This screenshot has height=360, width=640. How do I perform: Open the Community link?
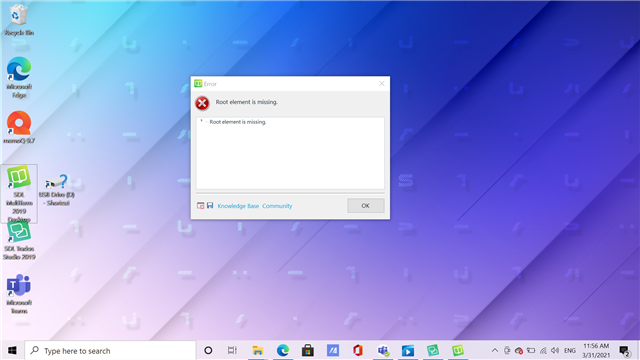[x=277, y=206]
